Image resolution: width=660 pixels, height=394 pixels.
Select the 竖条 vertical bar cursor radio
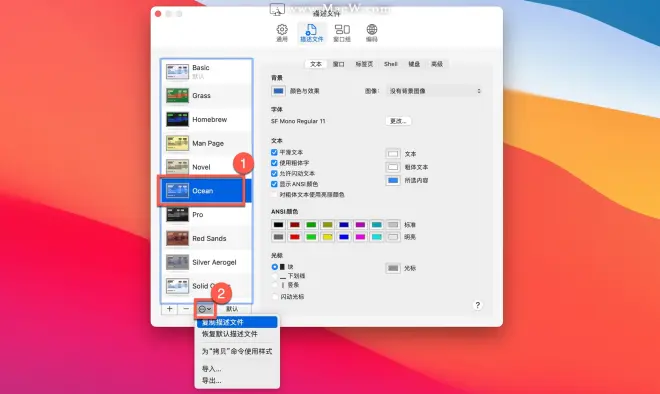[274, 285]
